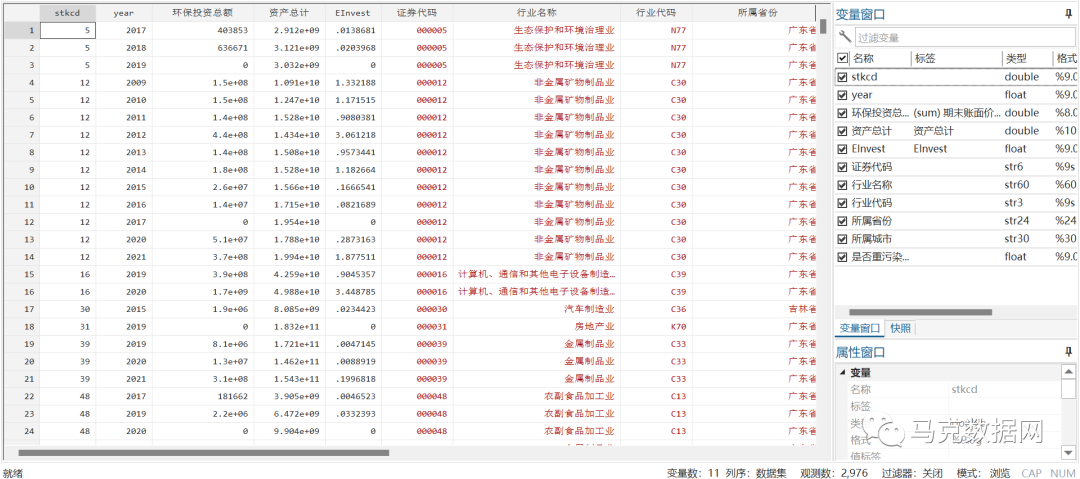The image size is (1080, 479).
Task: Click the 汽车制造业 industry cell
Action: click(536, 309)
